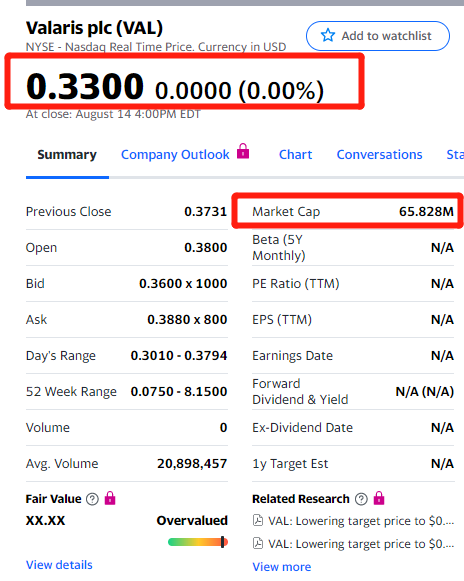Click the pink lock icon next to Fair Value
This screenshot has width=464, height=581.
click(110, 498)
